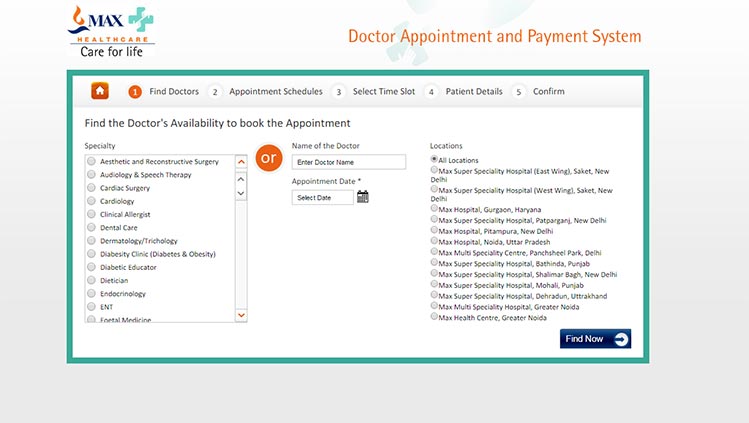The height and width of the screenshot is (423, 749).
Task: Go to Select Time Slot step
Action: tap(384, 91)
